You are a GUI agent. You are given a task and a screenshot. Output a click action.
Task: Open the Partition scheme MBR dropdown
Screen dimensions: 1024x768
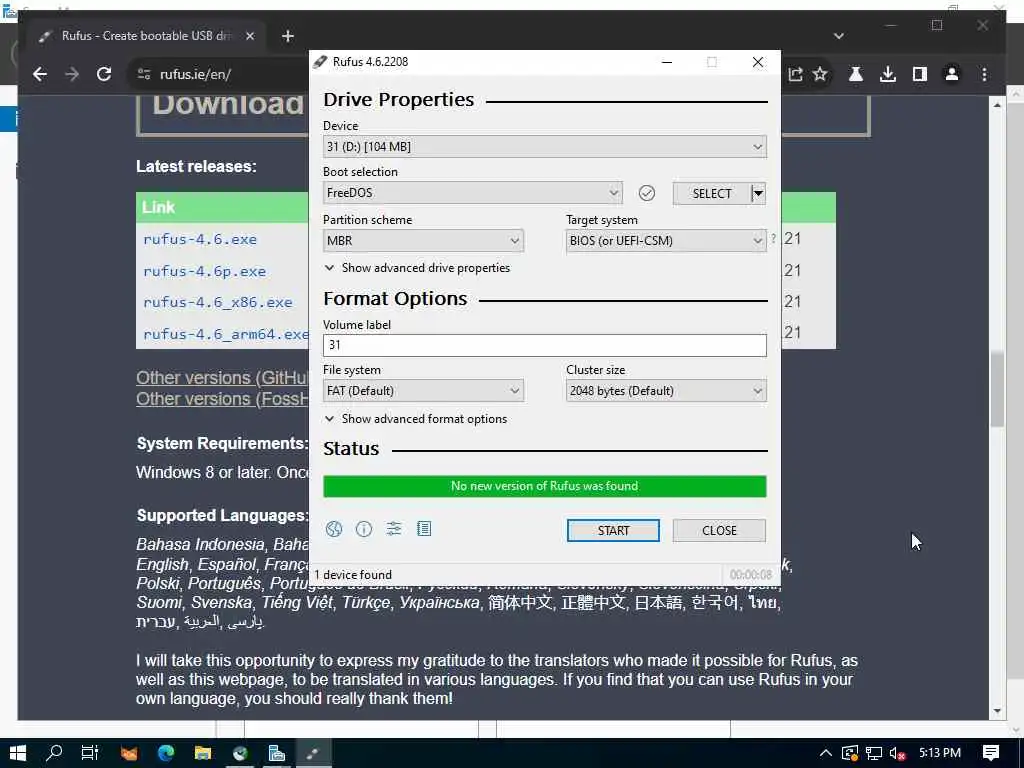(423, 240)
